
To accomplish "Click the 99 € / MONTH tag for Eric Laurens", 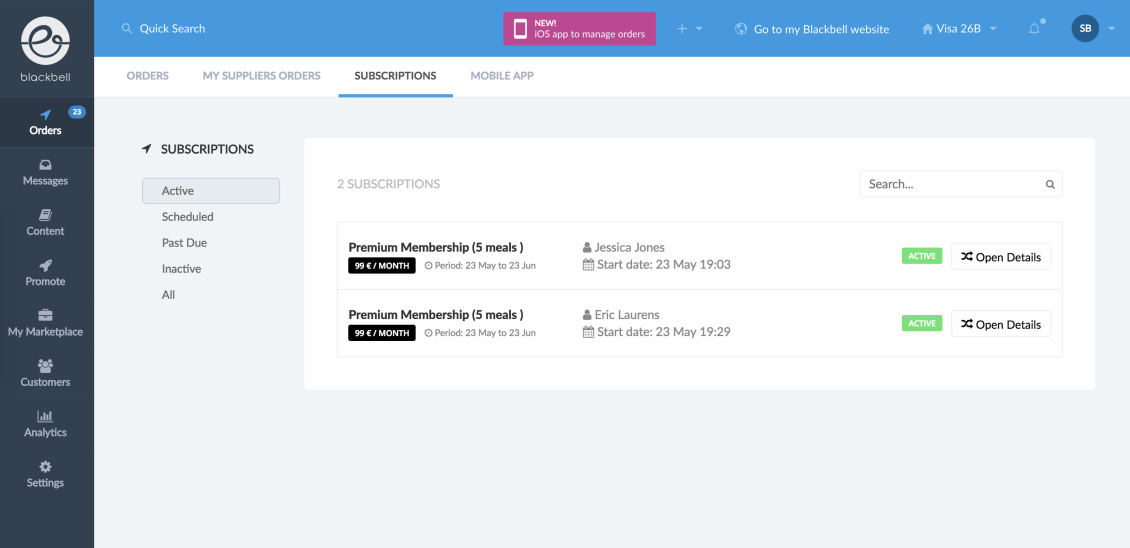I will (x=382, y=333).
